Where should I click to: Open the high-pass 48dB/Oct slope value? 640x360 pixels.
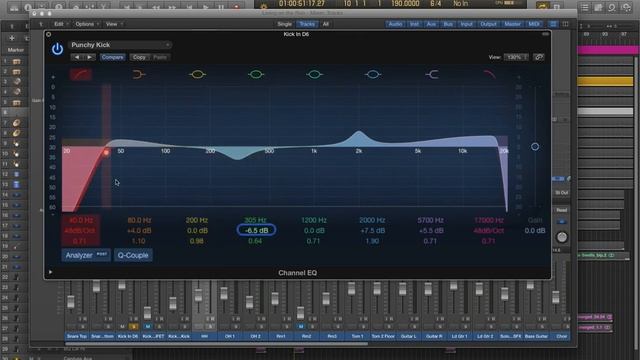coord(80,231)
